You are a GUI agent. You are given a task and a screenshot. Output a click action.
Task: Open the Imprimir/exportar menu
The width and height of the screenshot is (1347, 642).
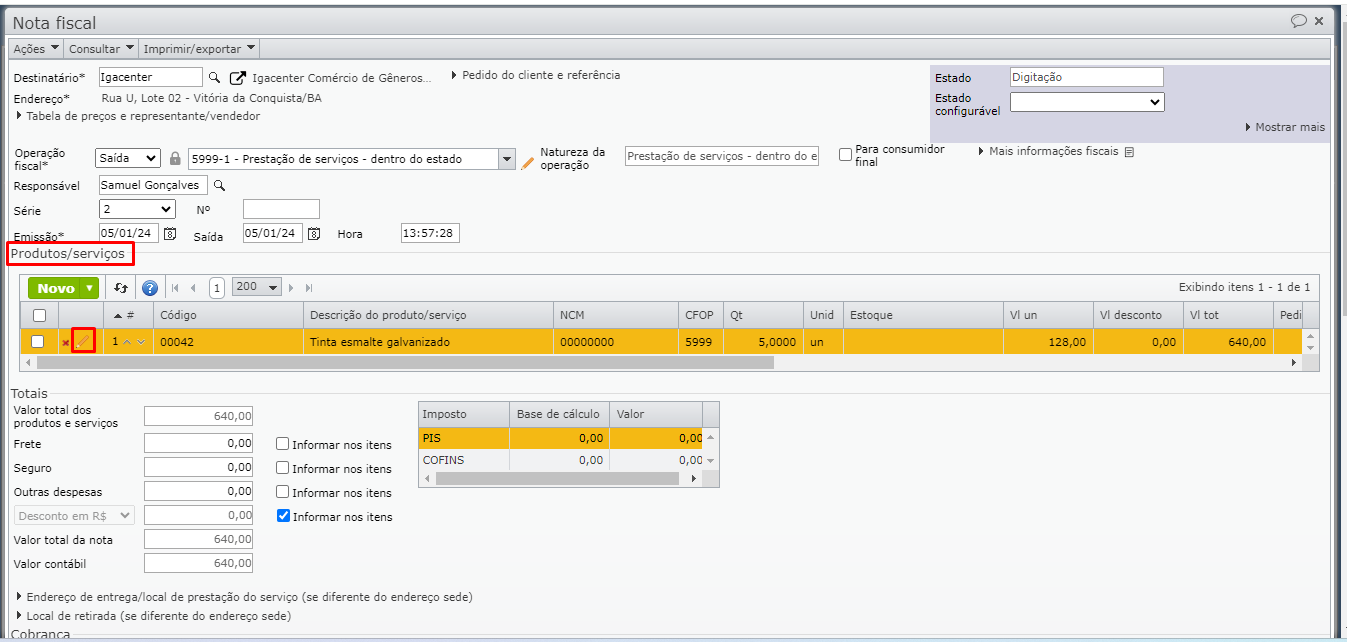[x=199, y=48]
